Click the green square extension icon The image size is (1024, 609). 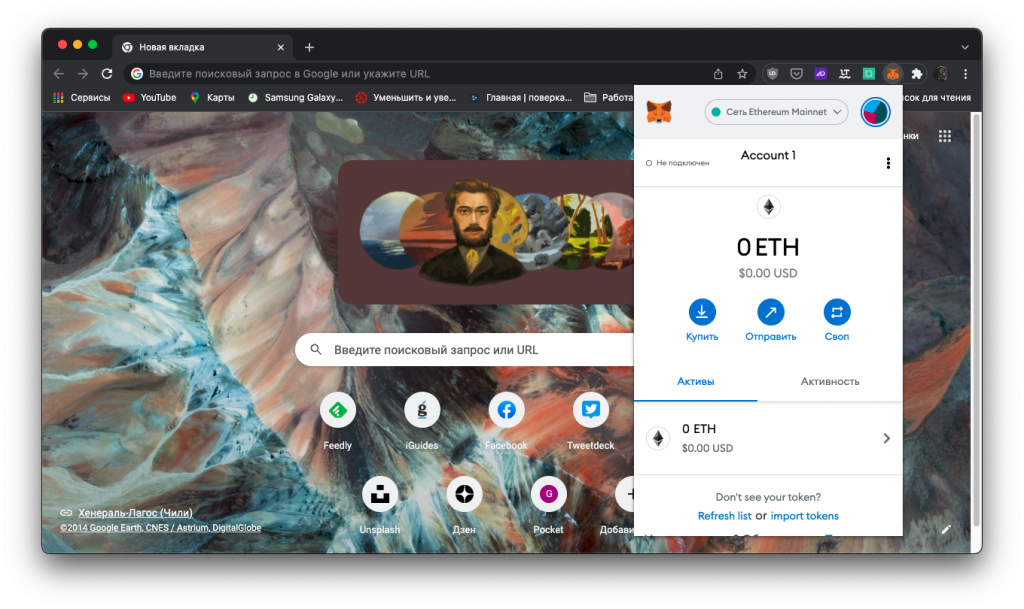[869, 74]
